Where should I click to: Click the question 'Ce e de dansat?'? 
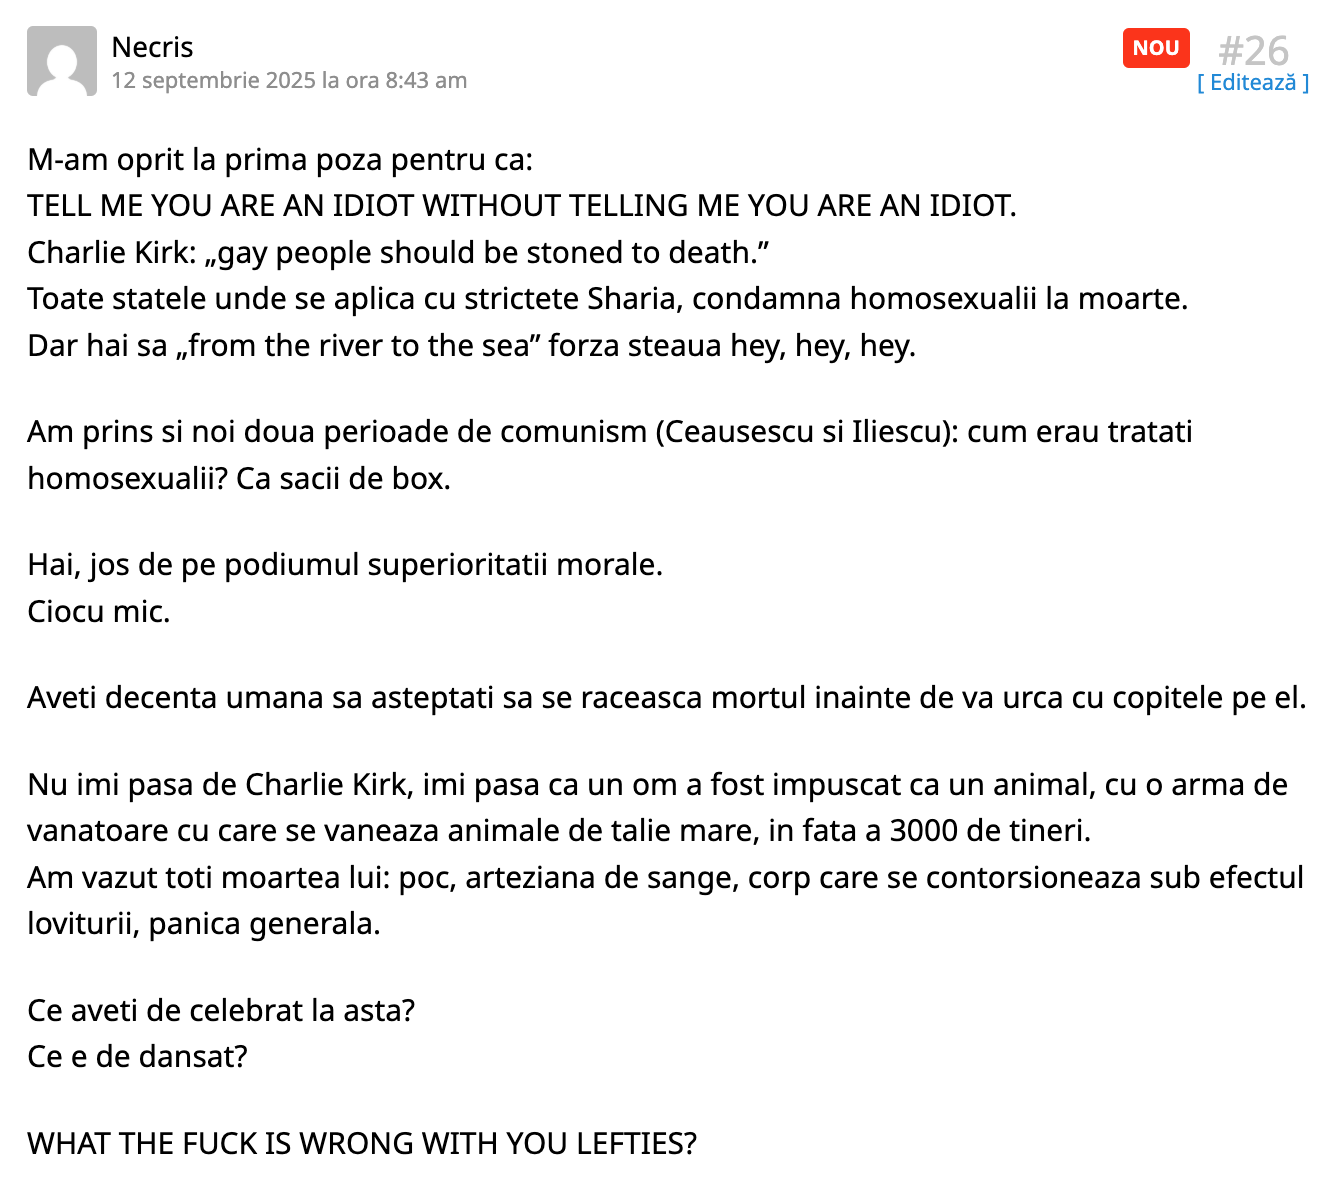click(x=137, y=1057)
